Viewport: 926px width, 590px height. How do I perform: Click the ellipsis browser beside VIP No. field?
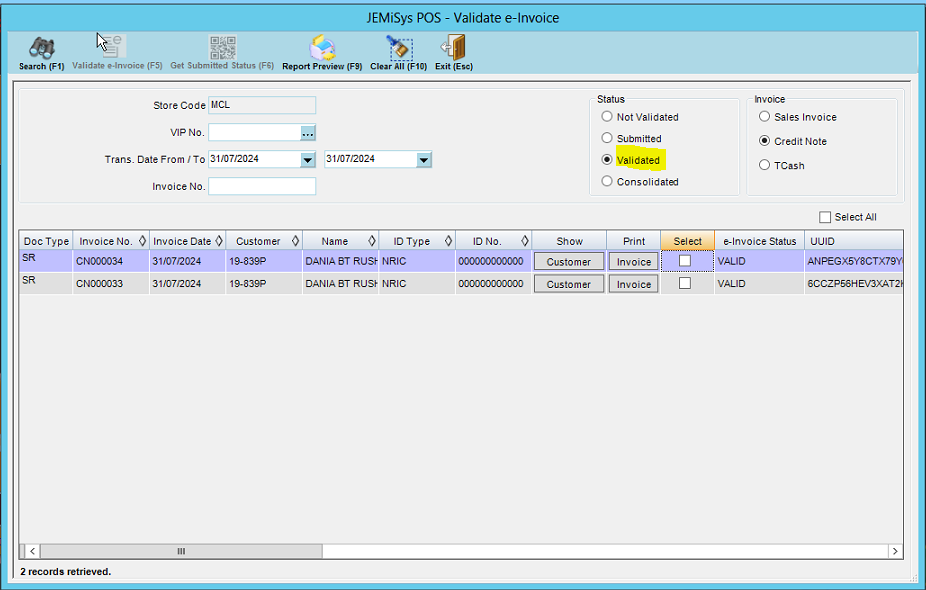tap(308, 132)
